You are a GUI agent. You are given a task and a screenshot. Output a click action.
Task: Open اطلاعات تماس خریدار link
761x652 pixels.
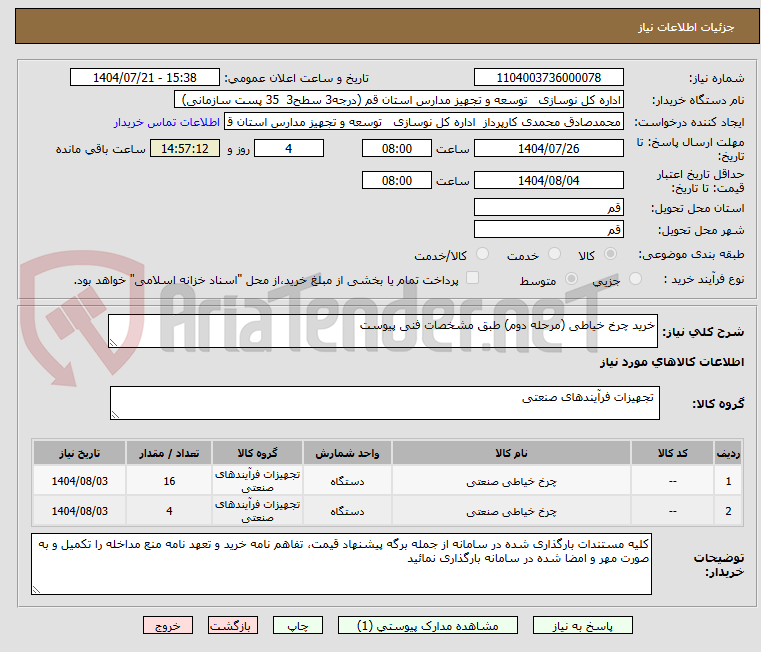[167, 122]
